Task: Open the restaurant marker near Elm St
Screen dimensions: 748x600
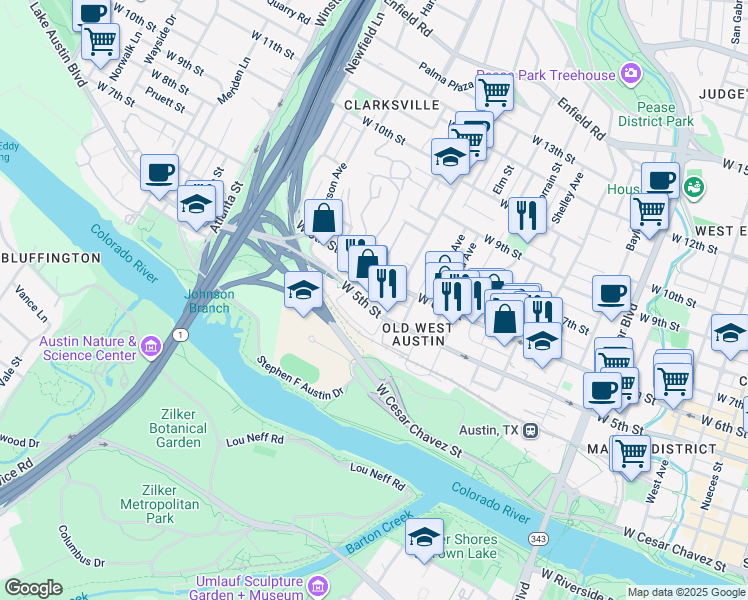Action: click(x=527, y=219)
